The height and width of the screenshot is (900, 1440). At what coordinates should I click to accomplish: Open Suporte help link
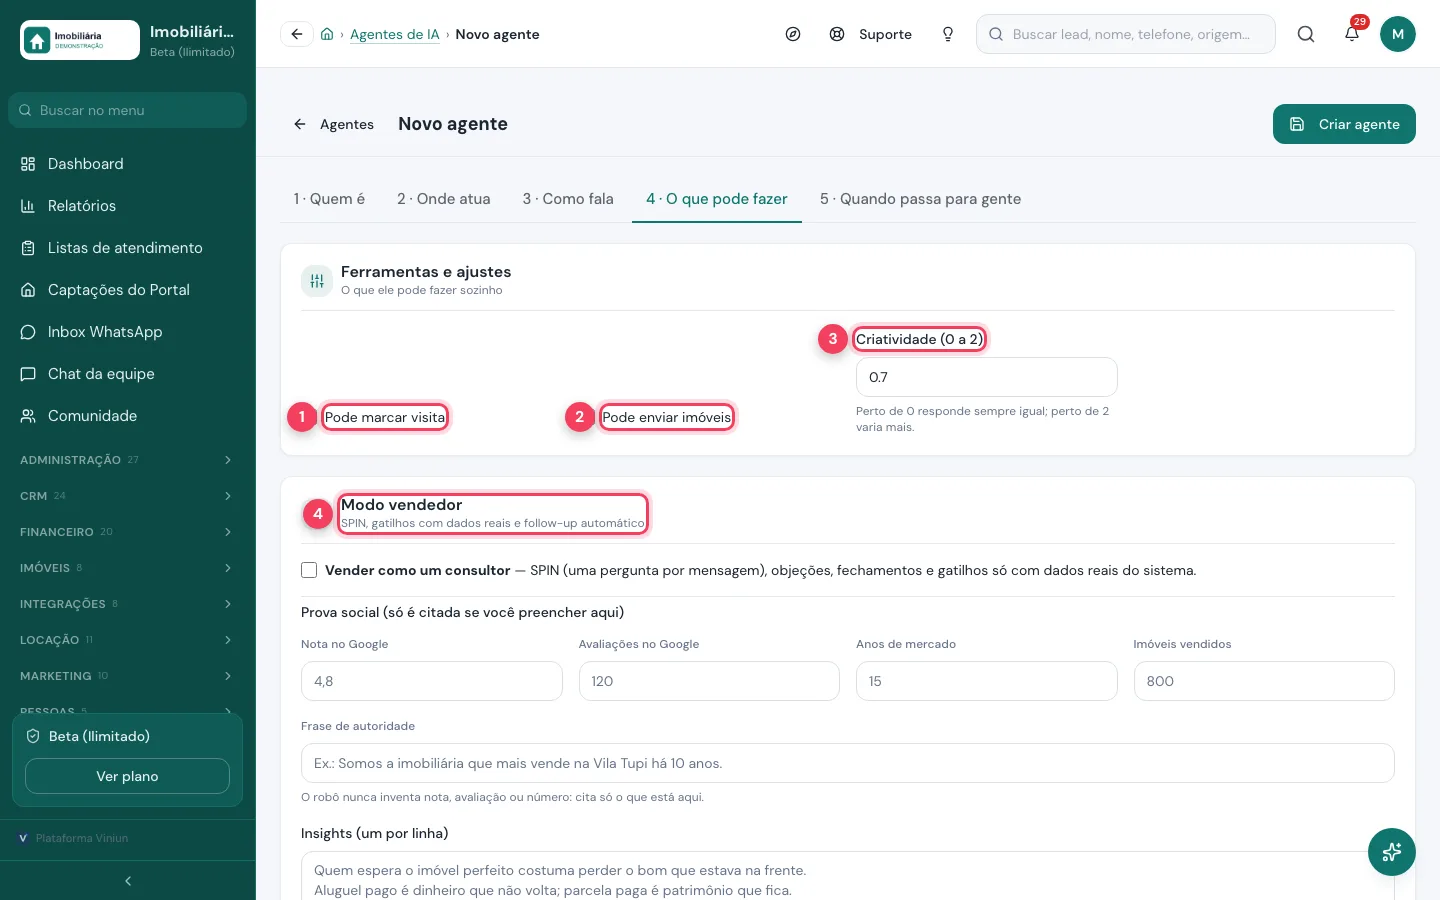coord(871,34)
